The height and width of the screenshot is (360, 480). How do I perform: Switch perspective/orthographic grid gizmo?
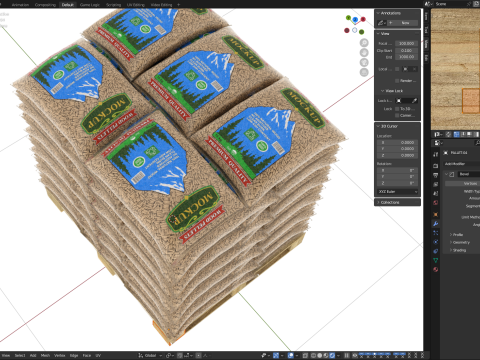(x=364, y=72)
